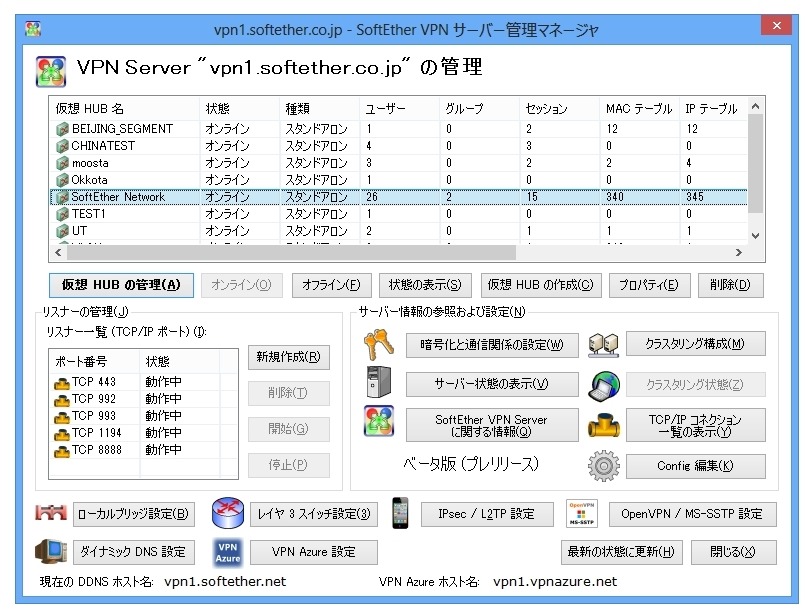Click the large VPN Server header icon
Screen dimensions: 812x616
[x=51, y=71]
